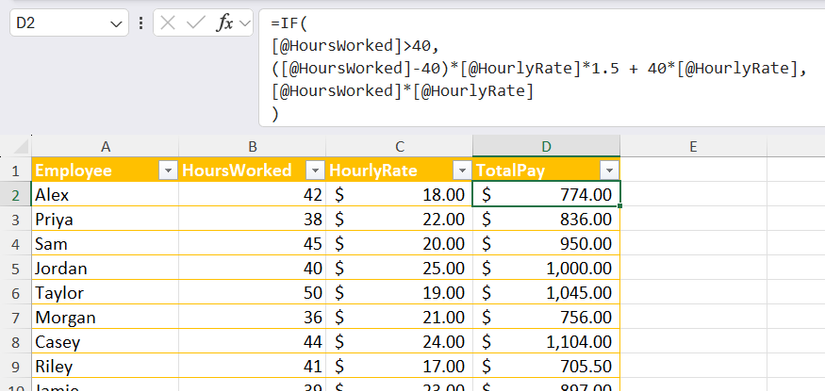The width and height of the screenshot is (825, 391).
Task: Click the three-dot handle beside the Name Box
Action: click(140, 23)
